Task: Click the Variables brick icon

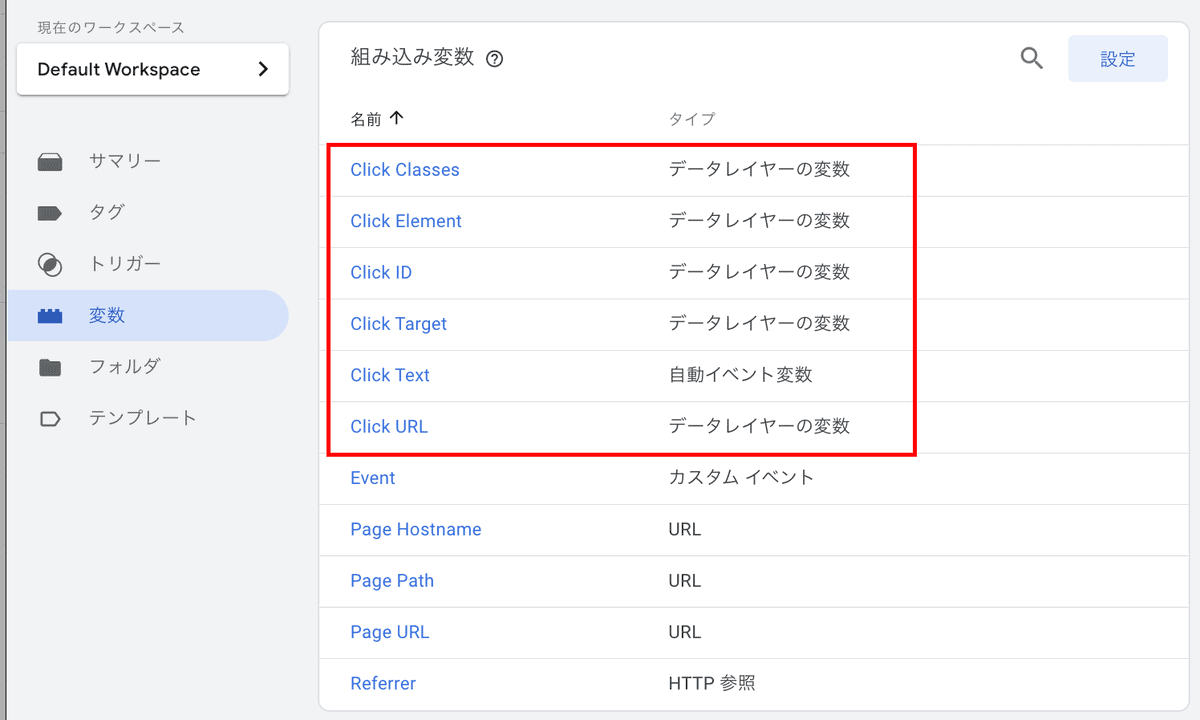Action: [x=50, y=316]
